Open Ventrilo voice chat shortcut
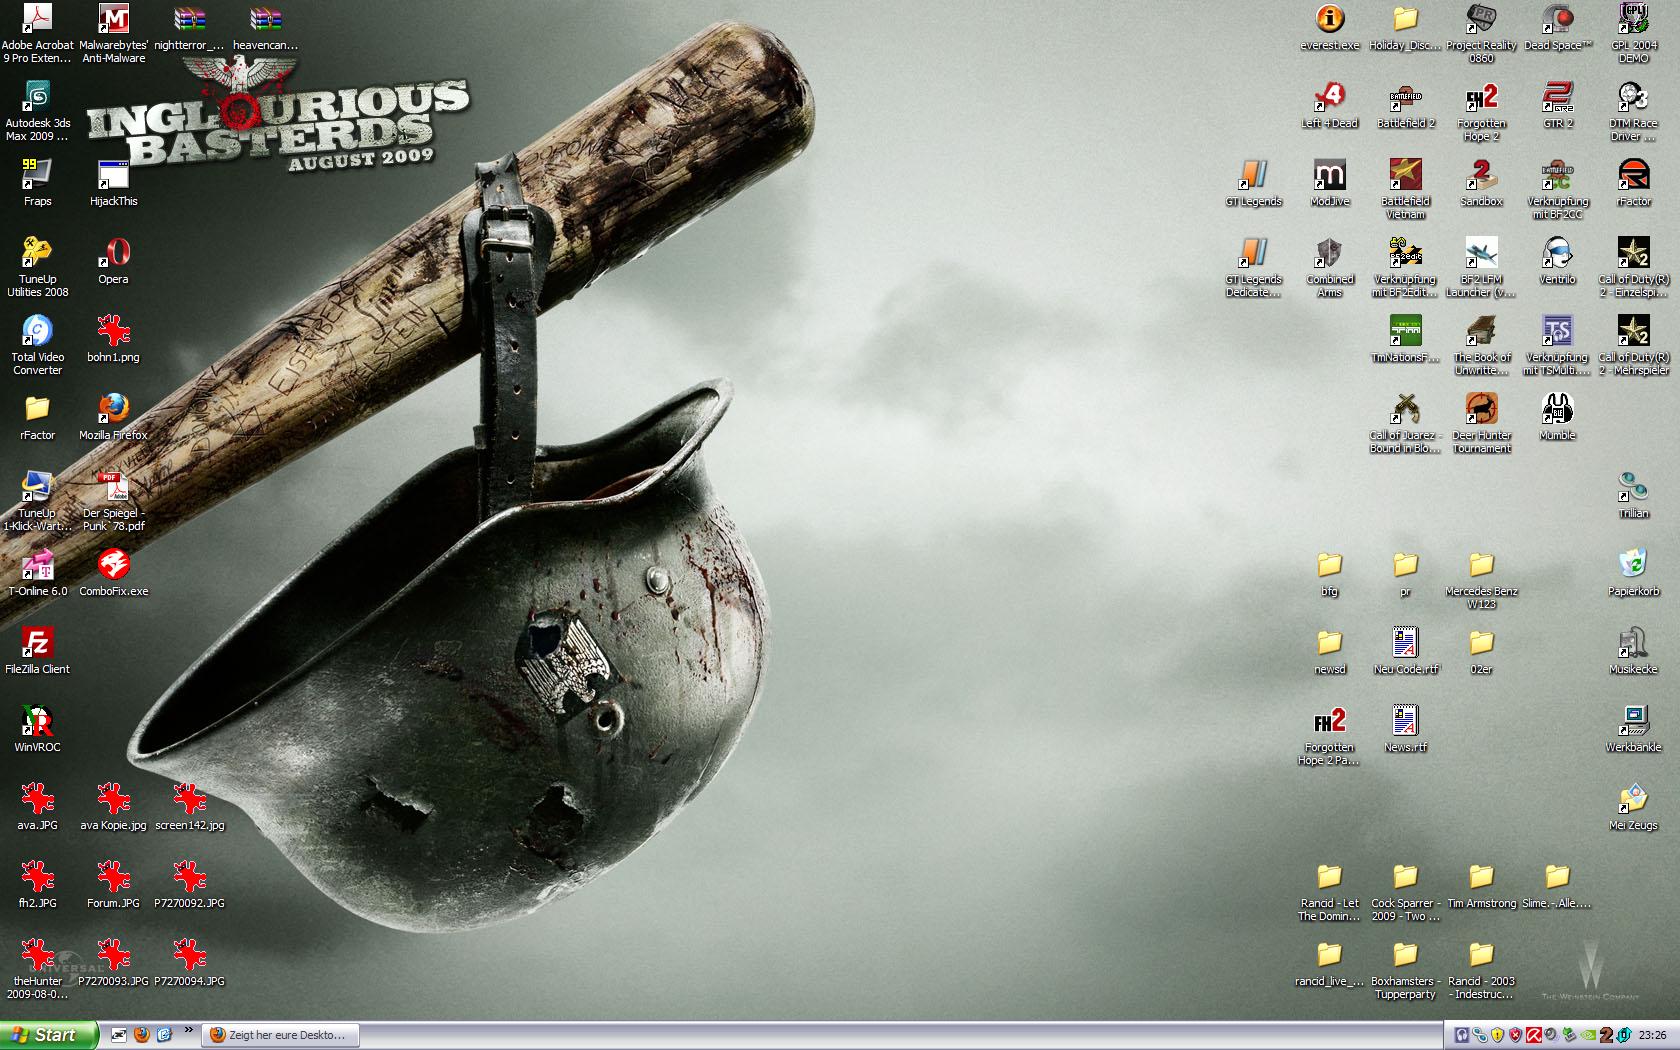Image resolution: width=1680 pixels, height=1050 pixels. click(1557, 261)
